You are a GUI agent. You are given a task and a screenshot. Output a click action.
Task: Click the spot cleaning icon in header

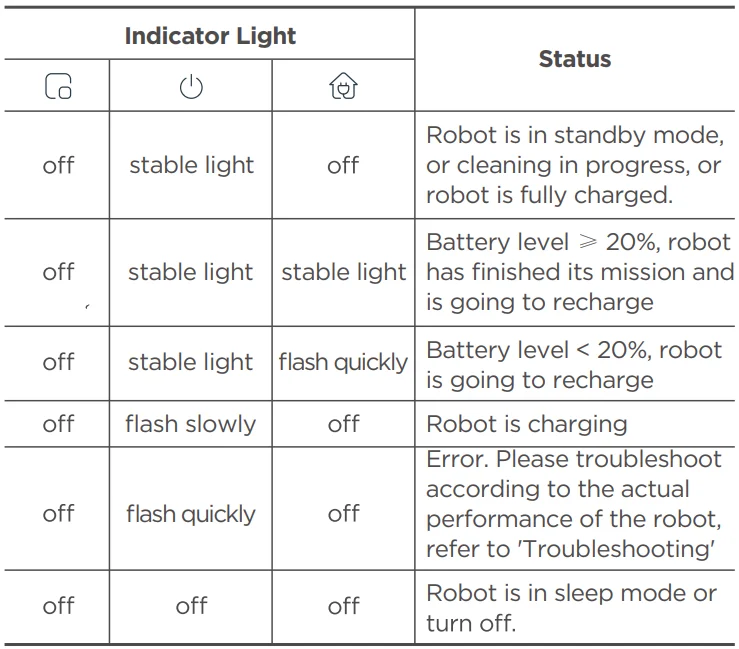(58, 87)
